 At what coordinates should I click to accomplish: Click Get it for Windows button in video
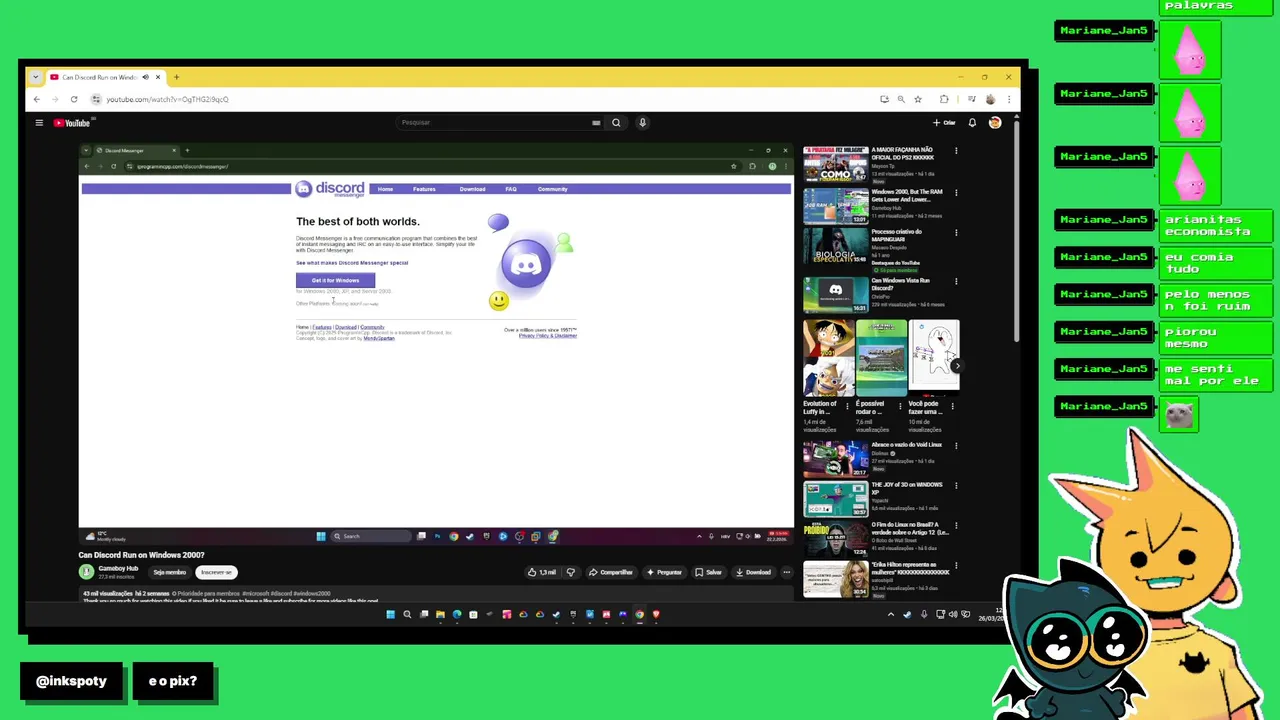point(335,280)
